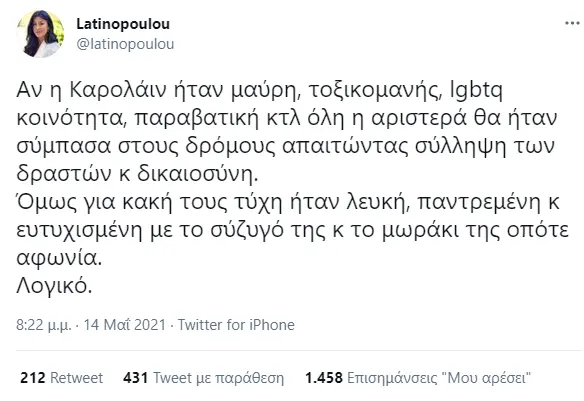This screenshot has height=401, width=584.
Task: Click the word αφωνία in the tweet
Action: [x=59, y=258]
